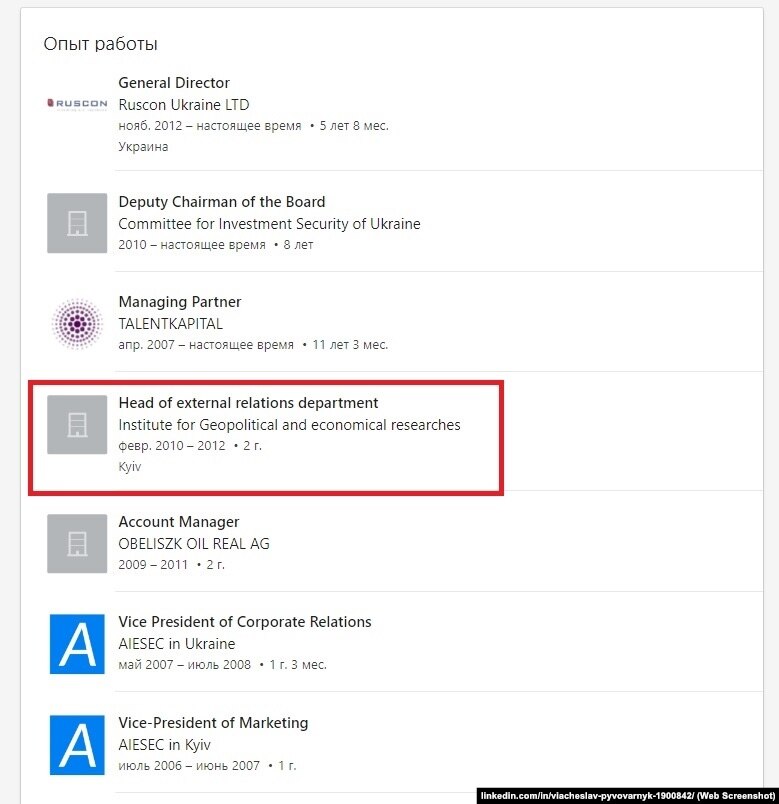Open Vice President of Corporate Relations entry
The height and width of the screenshot is (804, 779).
tap(245, 621)
